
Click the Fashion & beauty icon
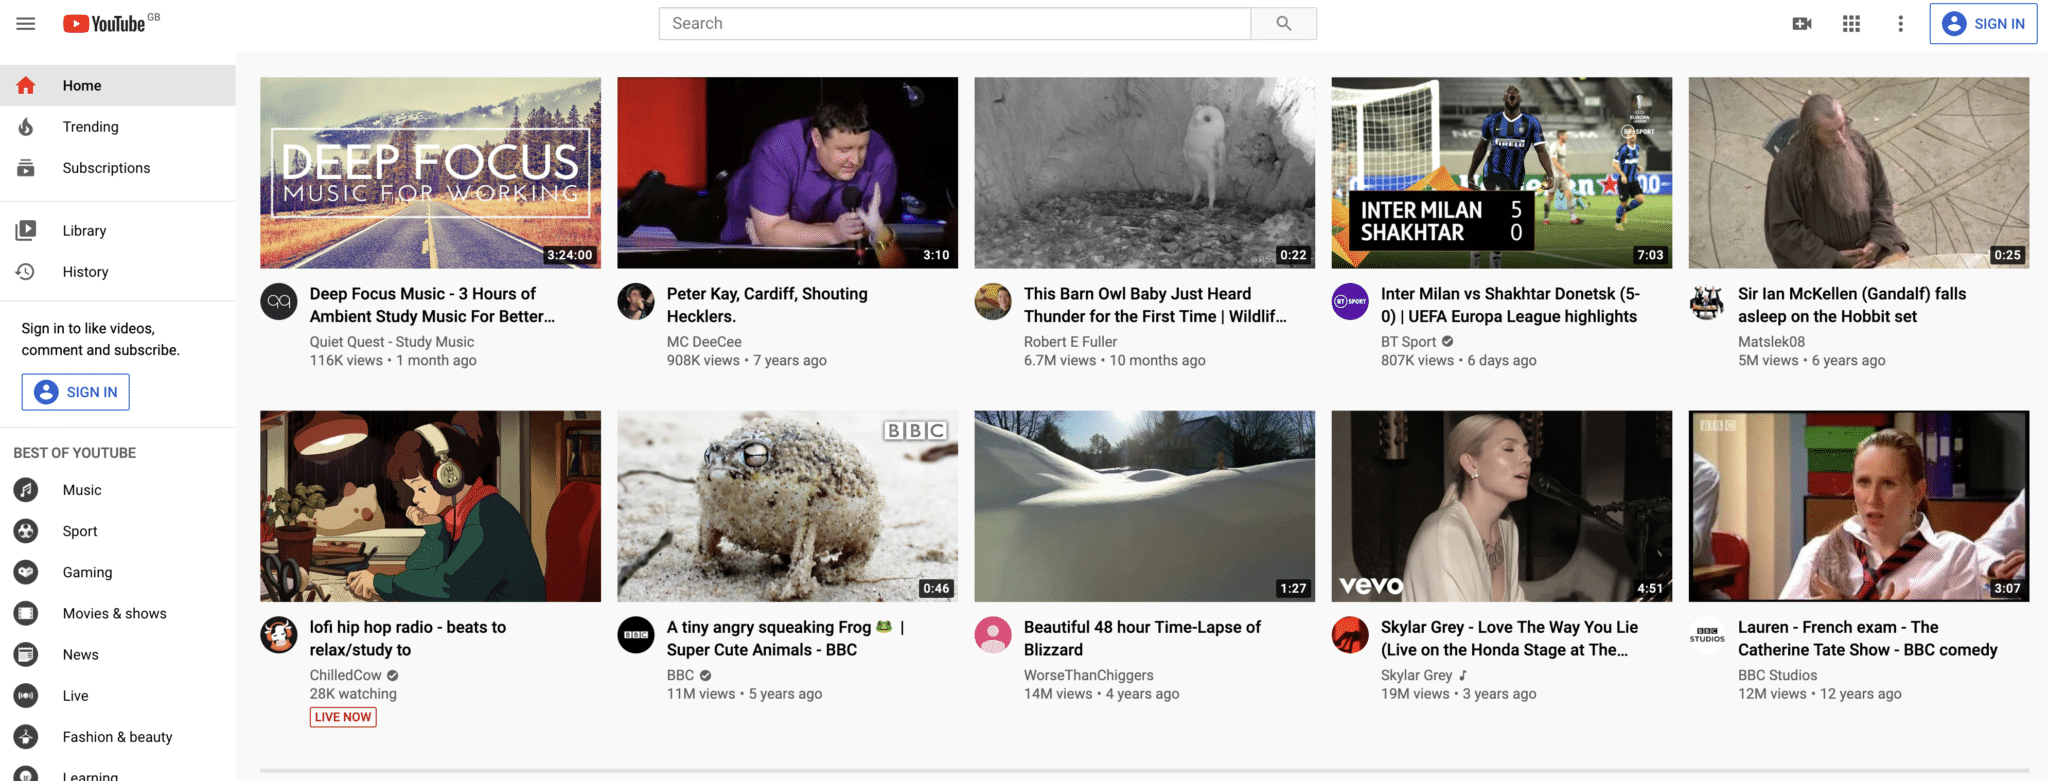[x=26, y=737]
